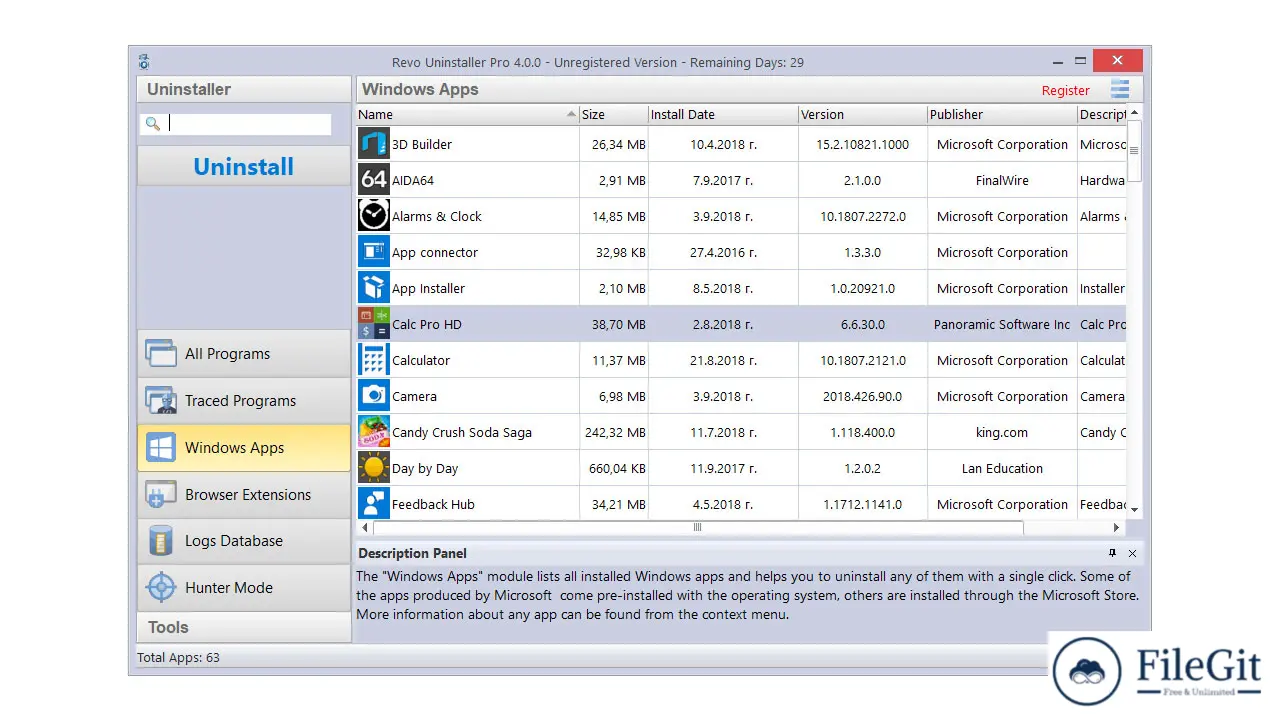Open All Programs module
The image size is (1280, 720).
coord(244,353)
